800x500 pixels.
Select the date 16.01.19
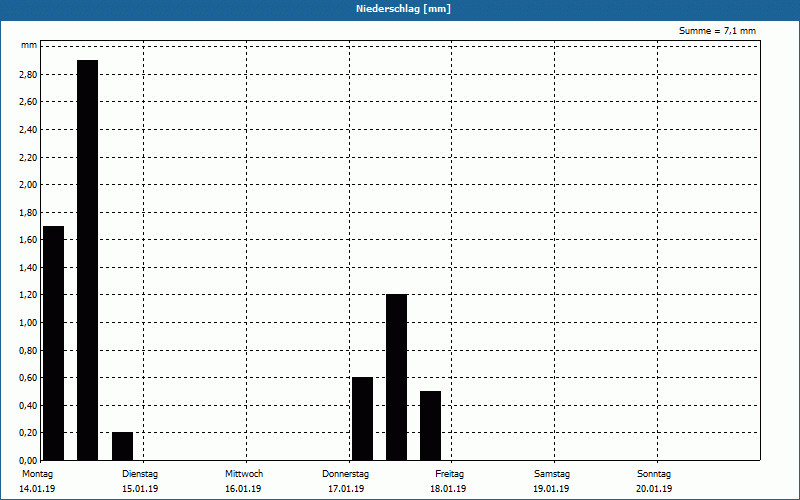(243, 489)
